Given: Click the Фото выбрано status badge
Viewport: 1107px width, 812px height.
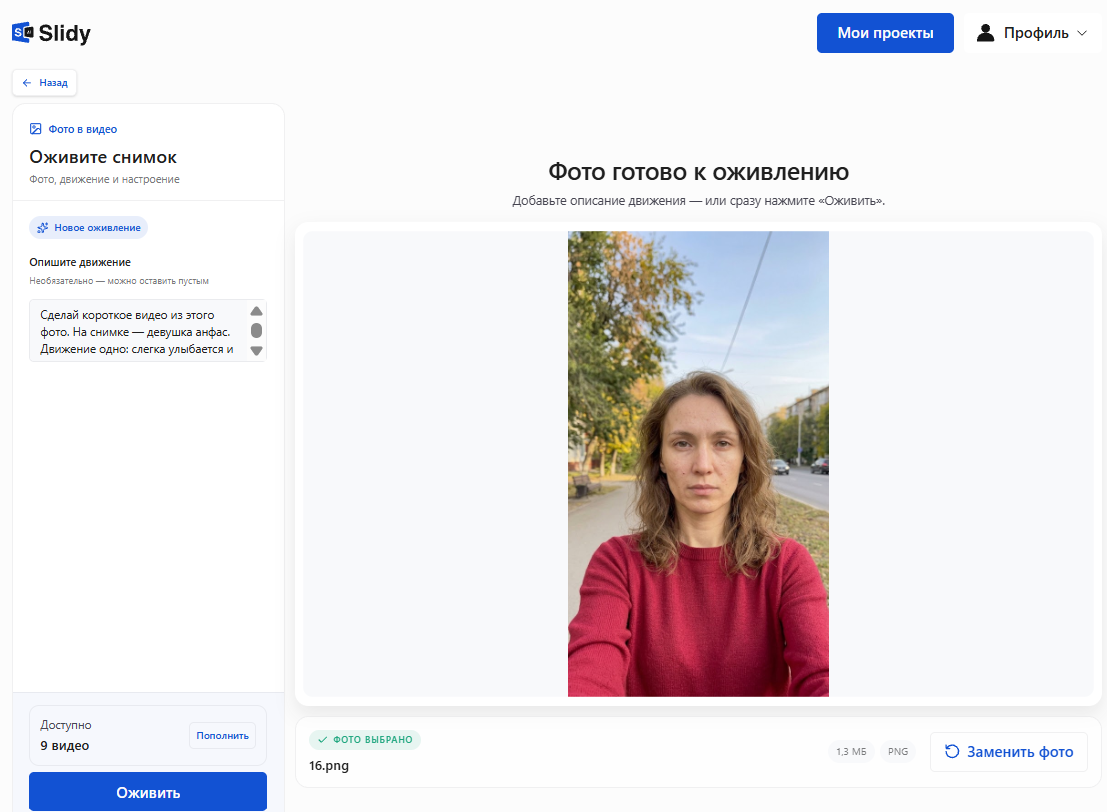Looking at the screenshot, I should click(365, 739).
